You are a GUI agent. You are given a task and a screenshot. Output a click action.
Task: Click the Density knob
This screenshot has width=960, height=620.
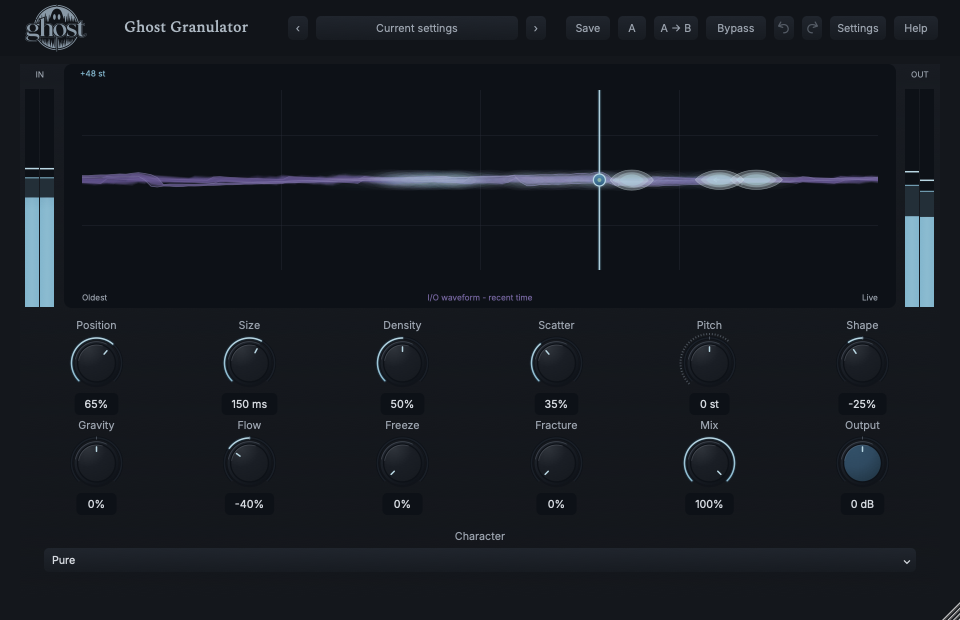point(402,362)
